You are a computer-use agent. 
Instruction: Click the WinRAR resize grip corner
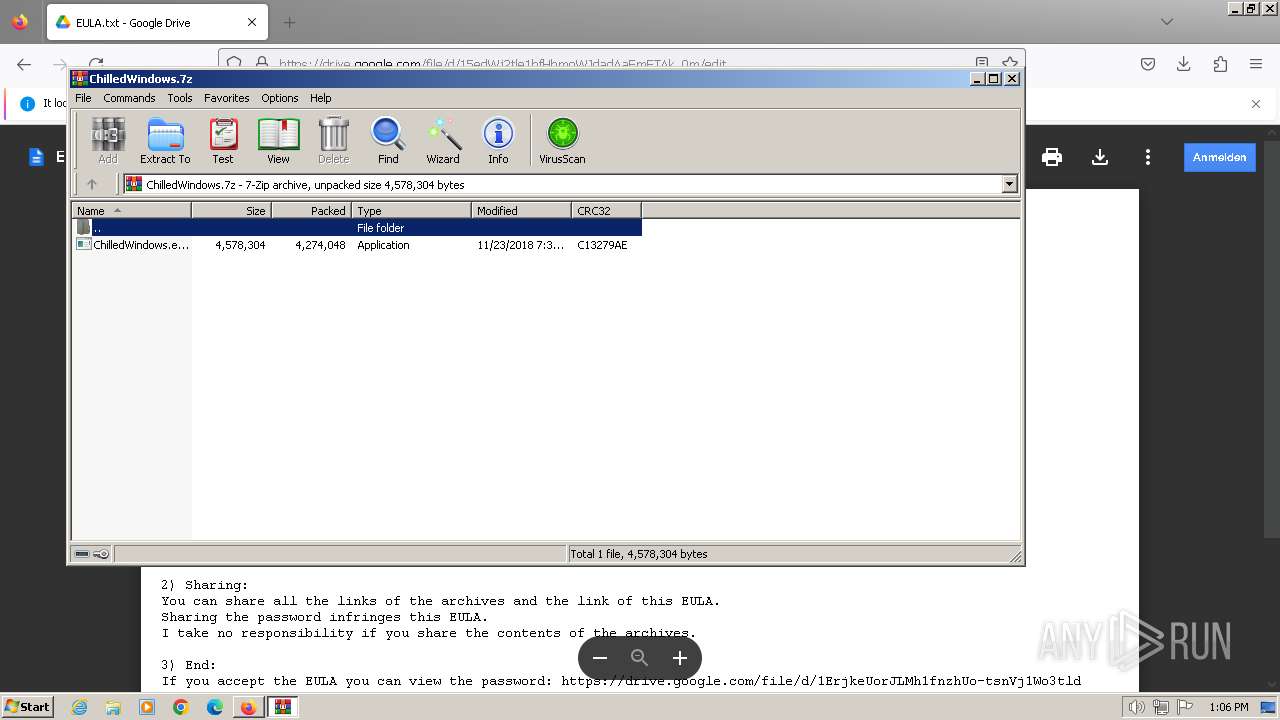tap(1015, 556)
